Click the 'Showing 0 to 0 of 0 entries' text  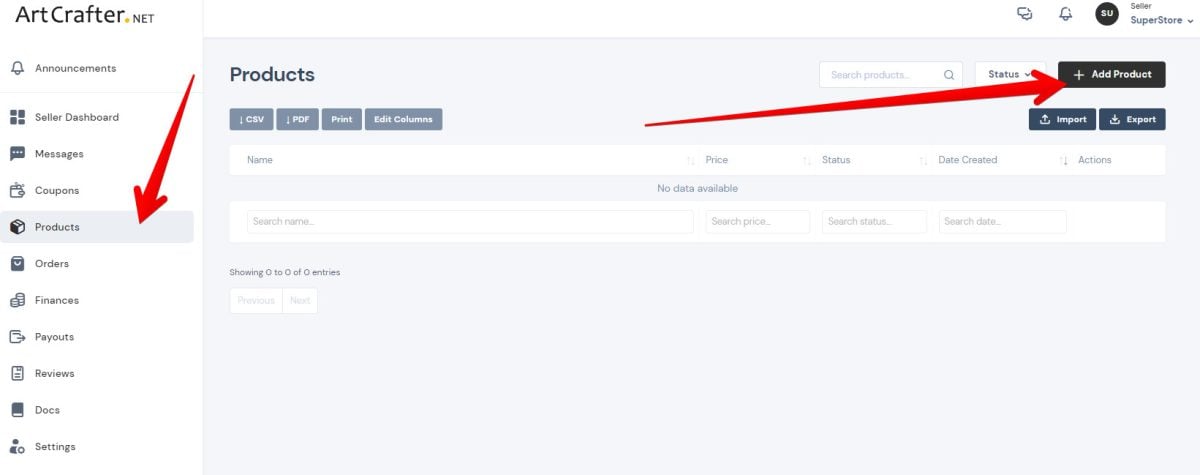tap(285, 272)
